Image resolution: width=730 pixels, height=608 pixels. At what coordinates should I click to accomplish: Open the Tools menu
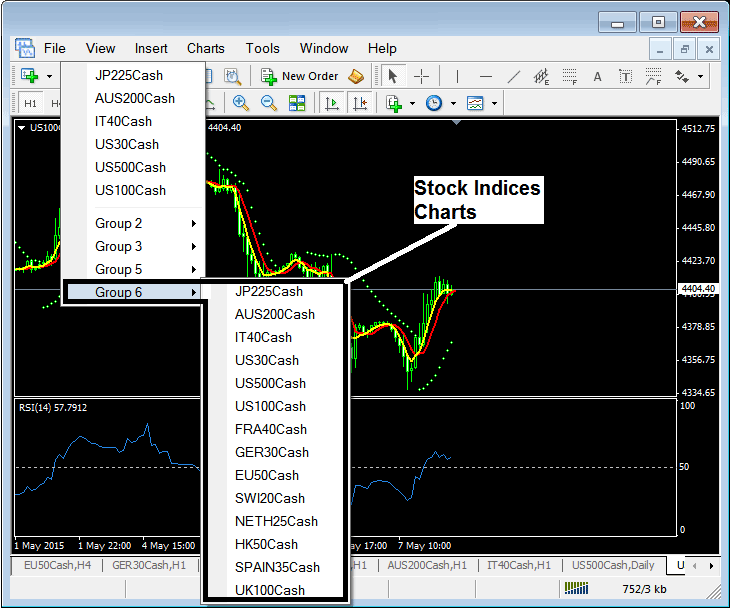coord(263,48)
